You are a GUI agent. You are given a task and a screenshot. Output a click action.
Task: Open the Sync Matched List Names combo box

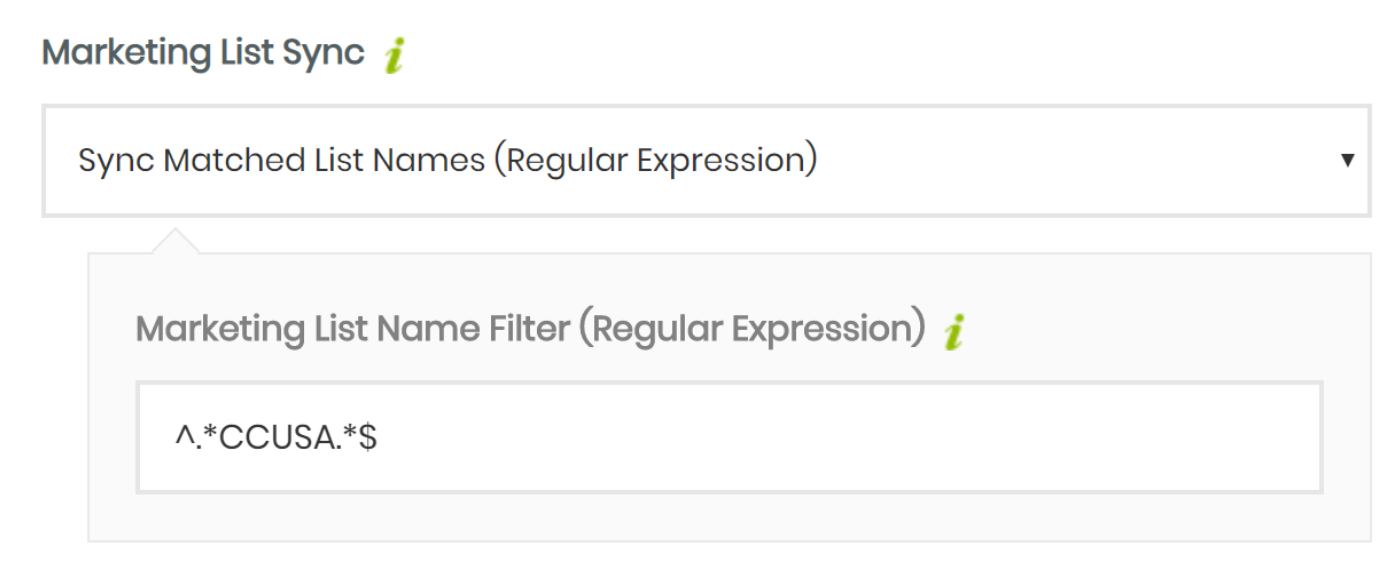706,160
